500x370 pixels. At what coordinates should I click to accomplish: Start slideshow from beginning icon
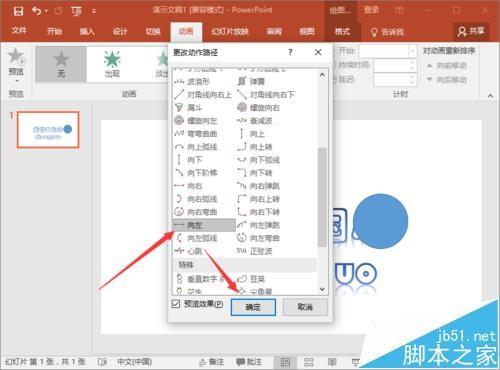[x=77, y=12]
